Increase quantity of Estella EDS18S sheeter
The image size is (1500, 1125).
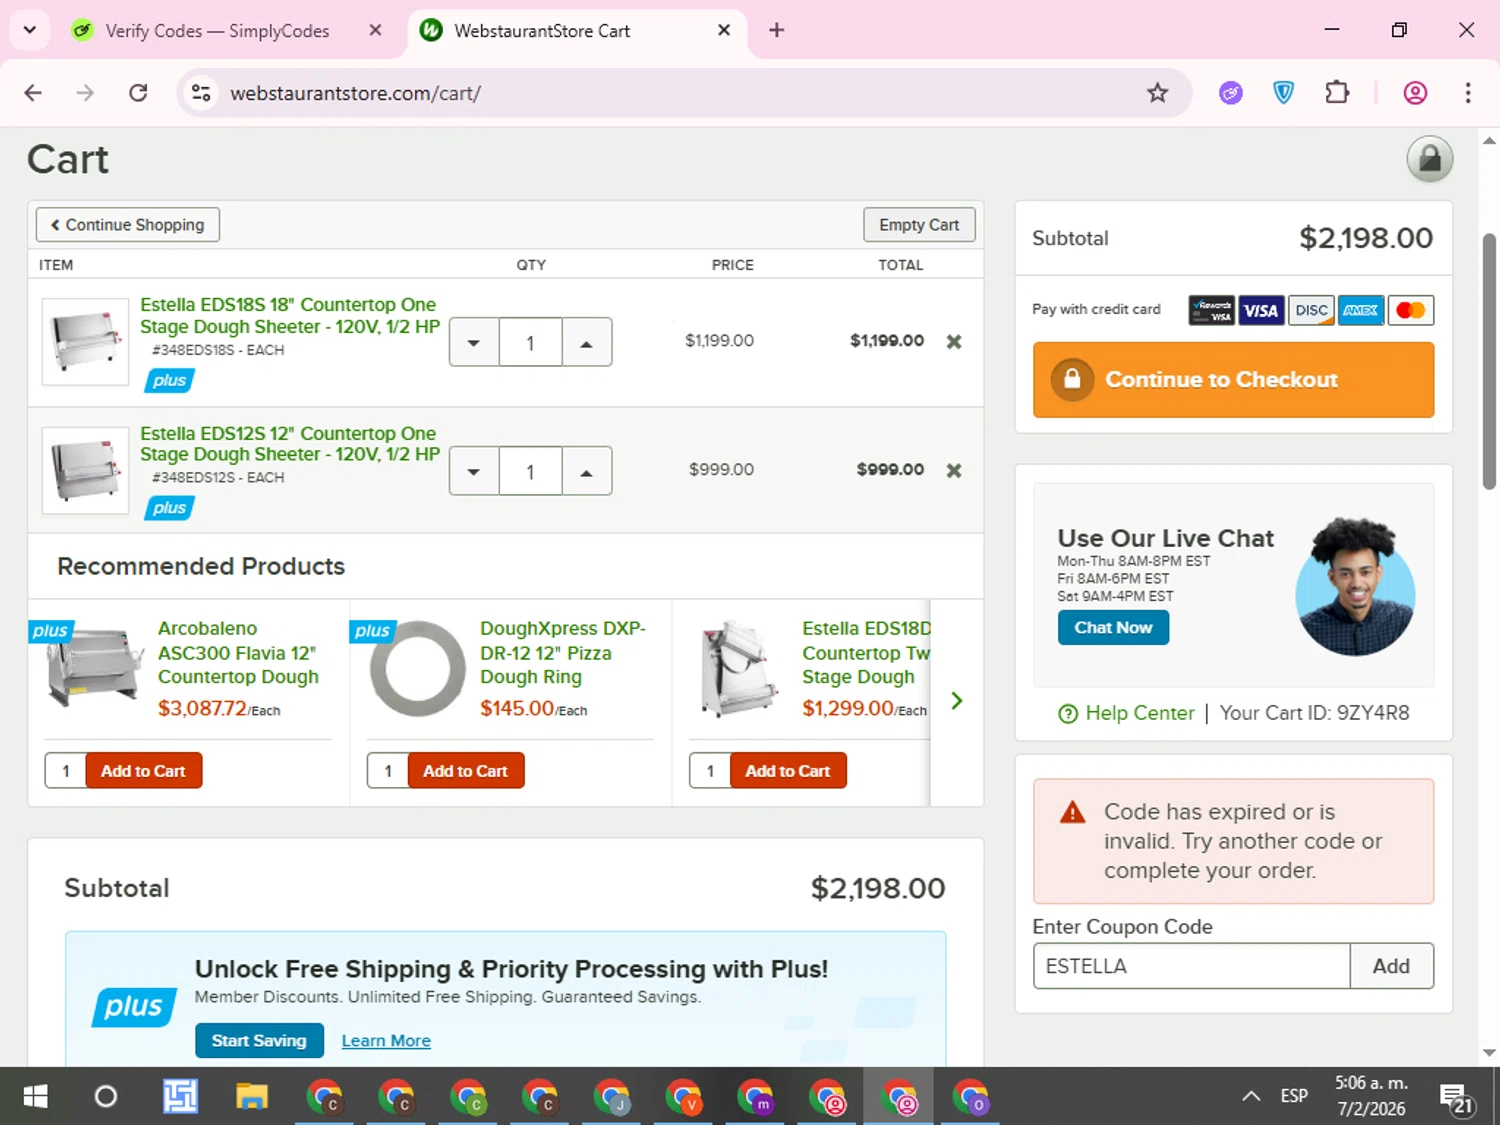click(x=587, y=343)
